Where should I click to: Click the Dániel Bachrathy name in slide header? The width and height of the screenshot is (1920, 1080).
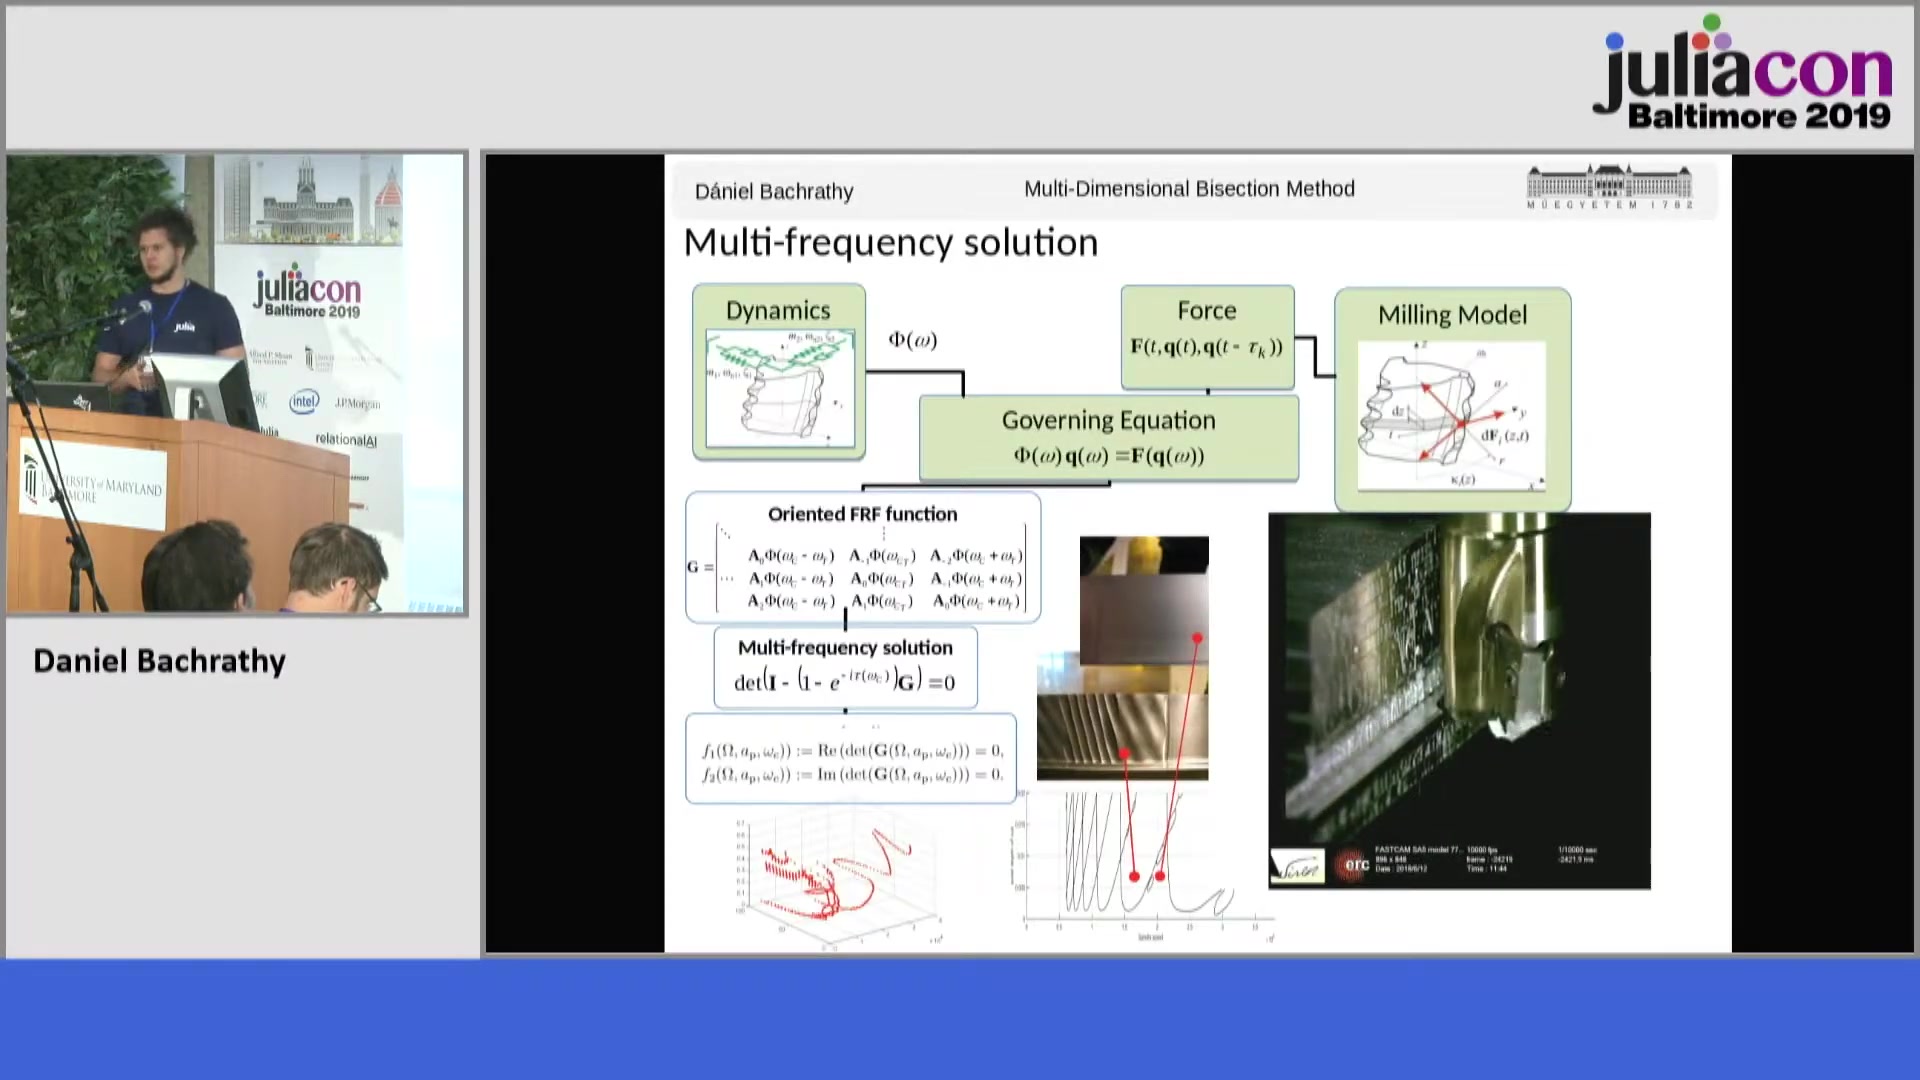773,191
